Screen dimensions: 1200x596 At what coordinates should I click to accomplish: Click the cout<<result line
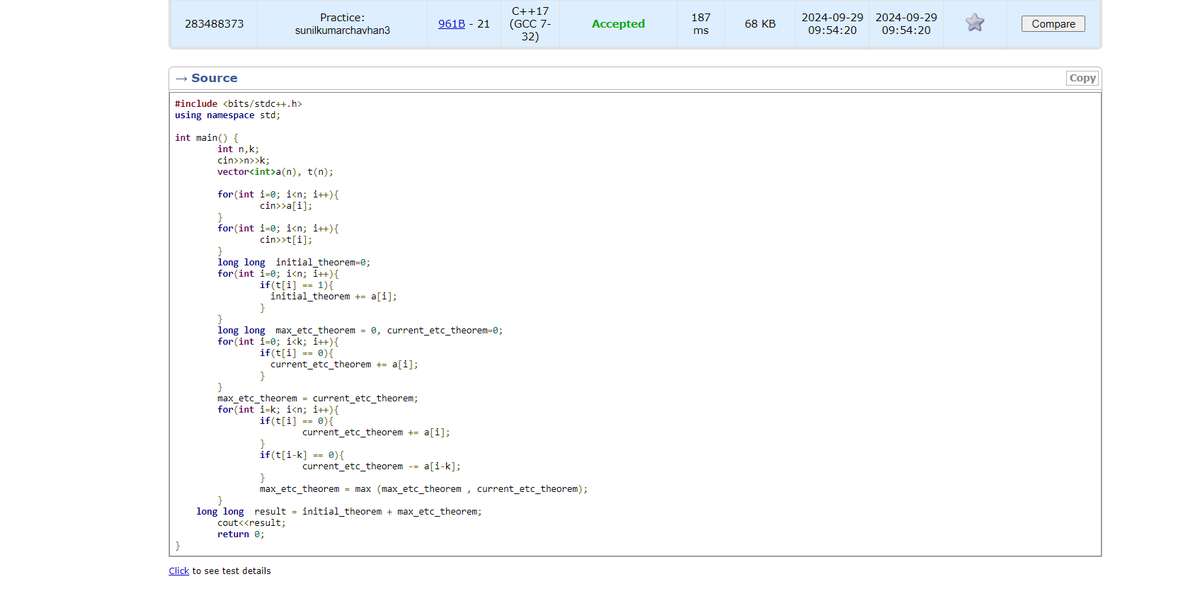pos(251,522)
